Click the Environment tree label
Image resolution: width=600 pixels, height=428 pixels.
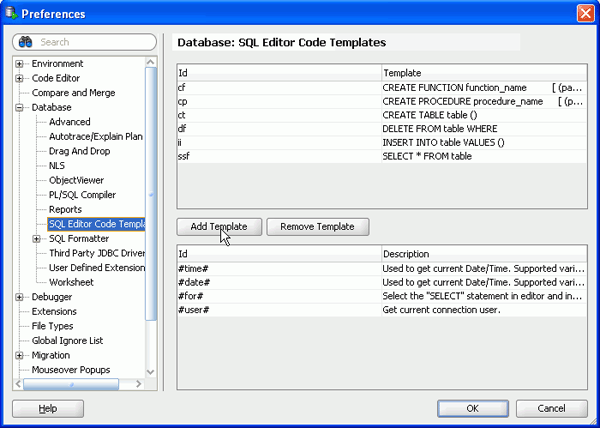click(57, 63)
